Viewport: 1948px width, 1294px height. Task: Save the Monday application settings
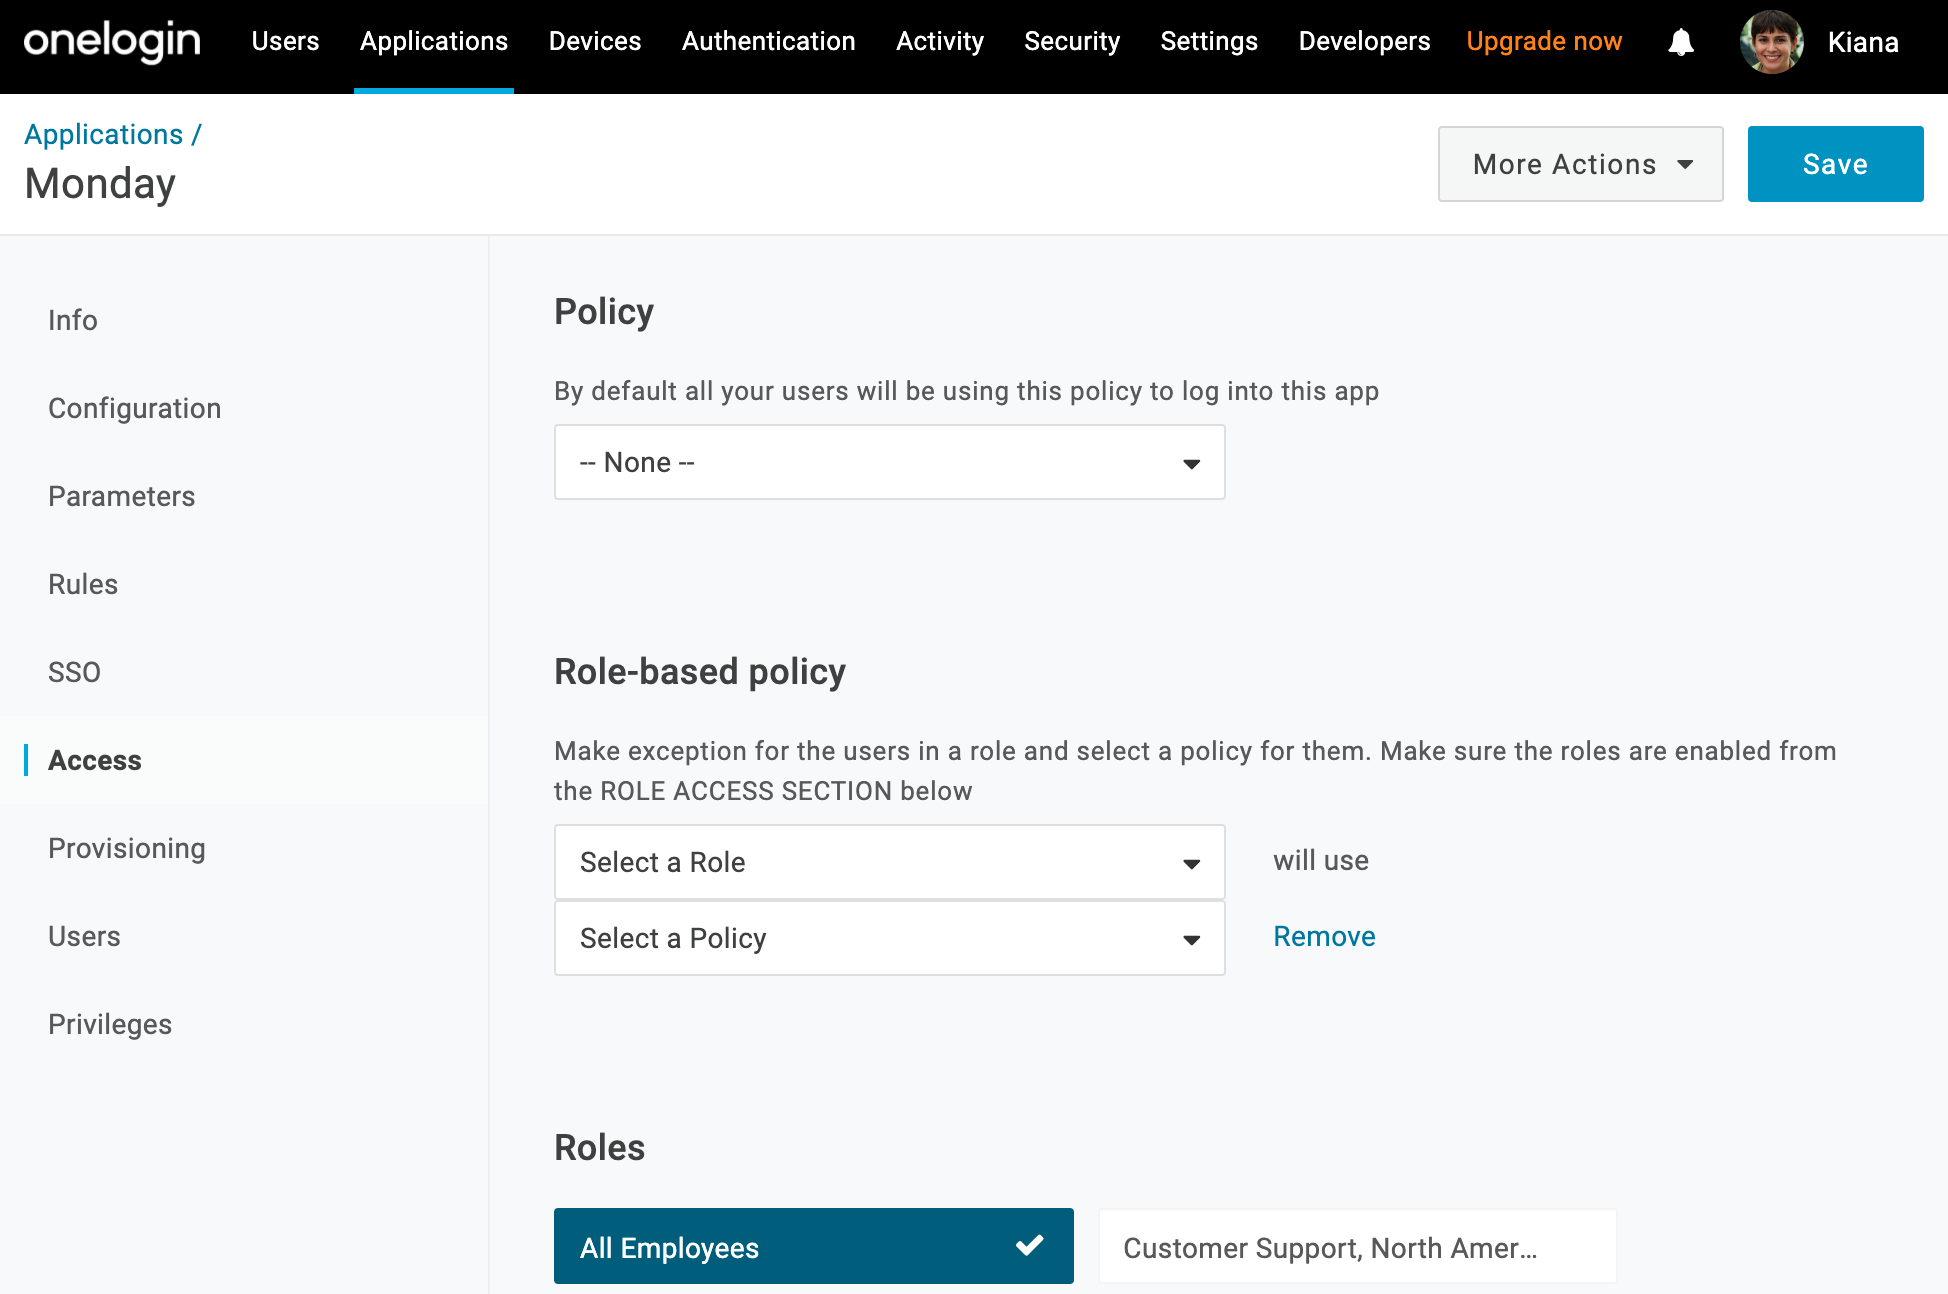[x=1836, y=164]
